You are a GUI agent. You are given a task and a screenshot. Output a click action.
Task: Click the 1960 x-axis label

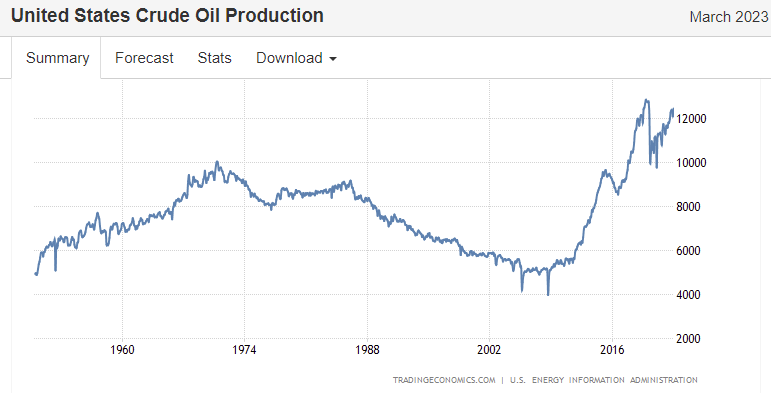[122, 350]
